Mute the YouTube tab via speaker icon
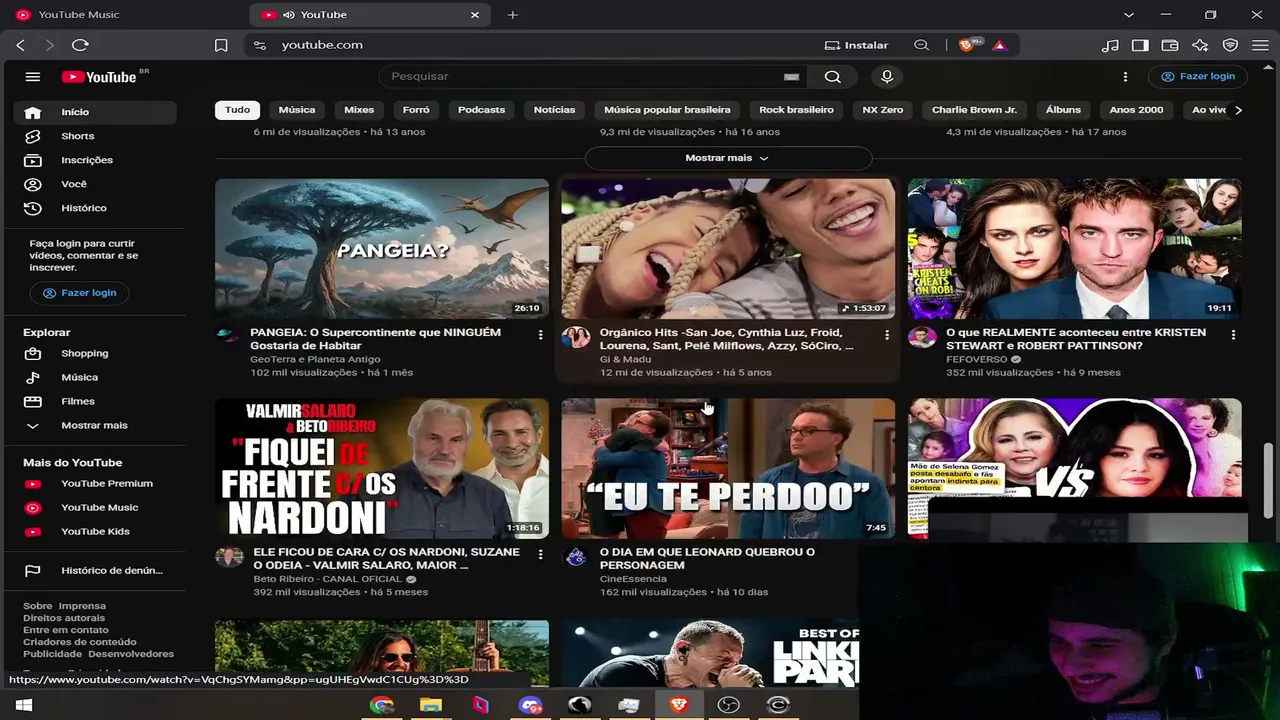1280x720 pixels. (289, 15)
